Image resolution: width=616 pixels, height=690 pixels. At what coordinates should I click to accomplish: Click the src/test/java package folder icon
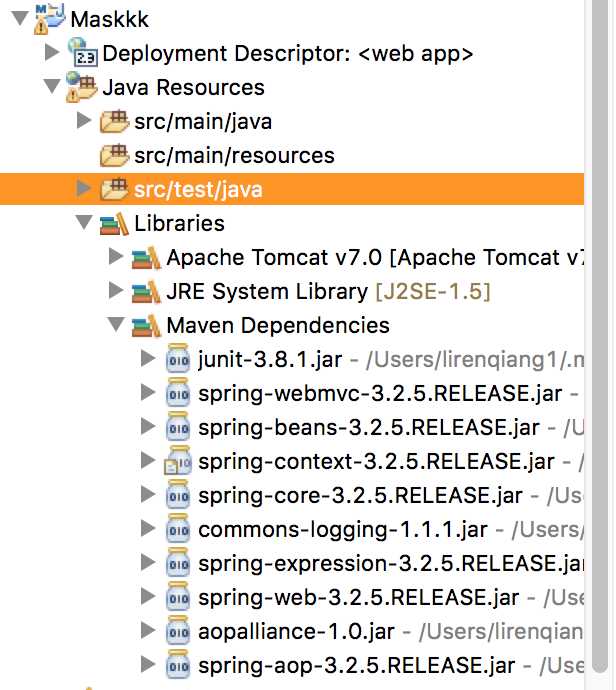tap(114, 189)
